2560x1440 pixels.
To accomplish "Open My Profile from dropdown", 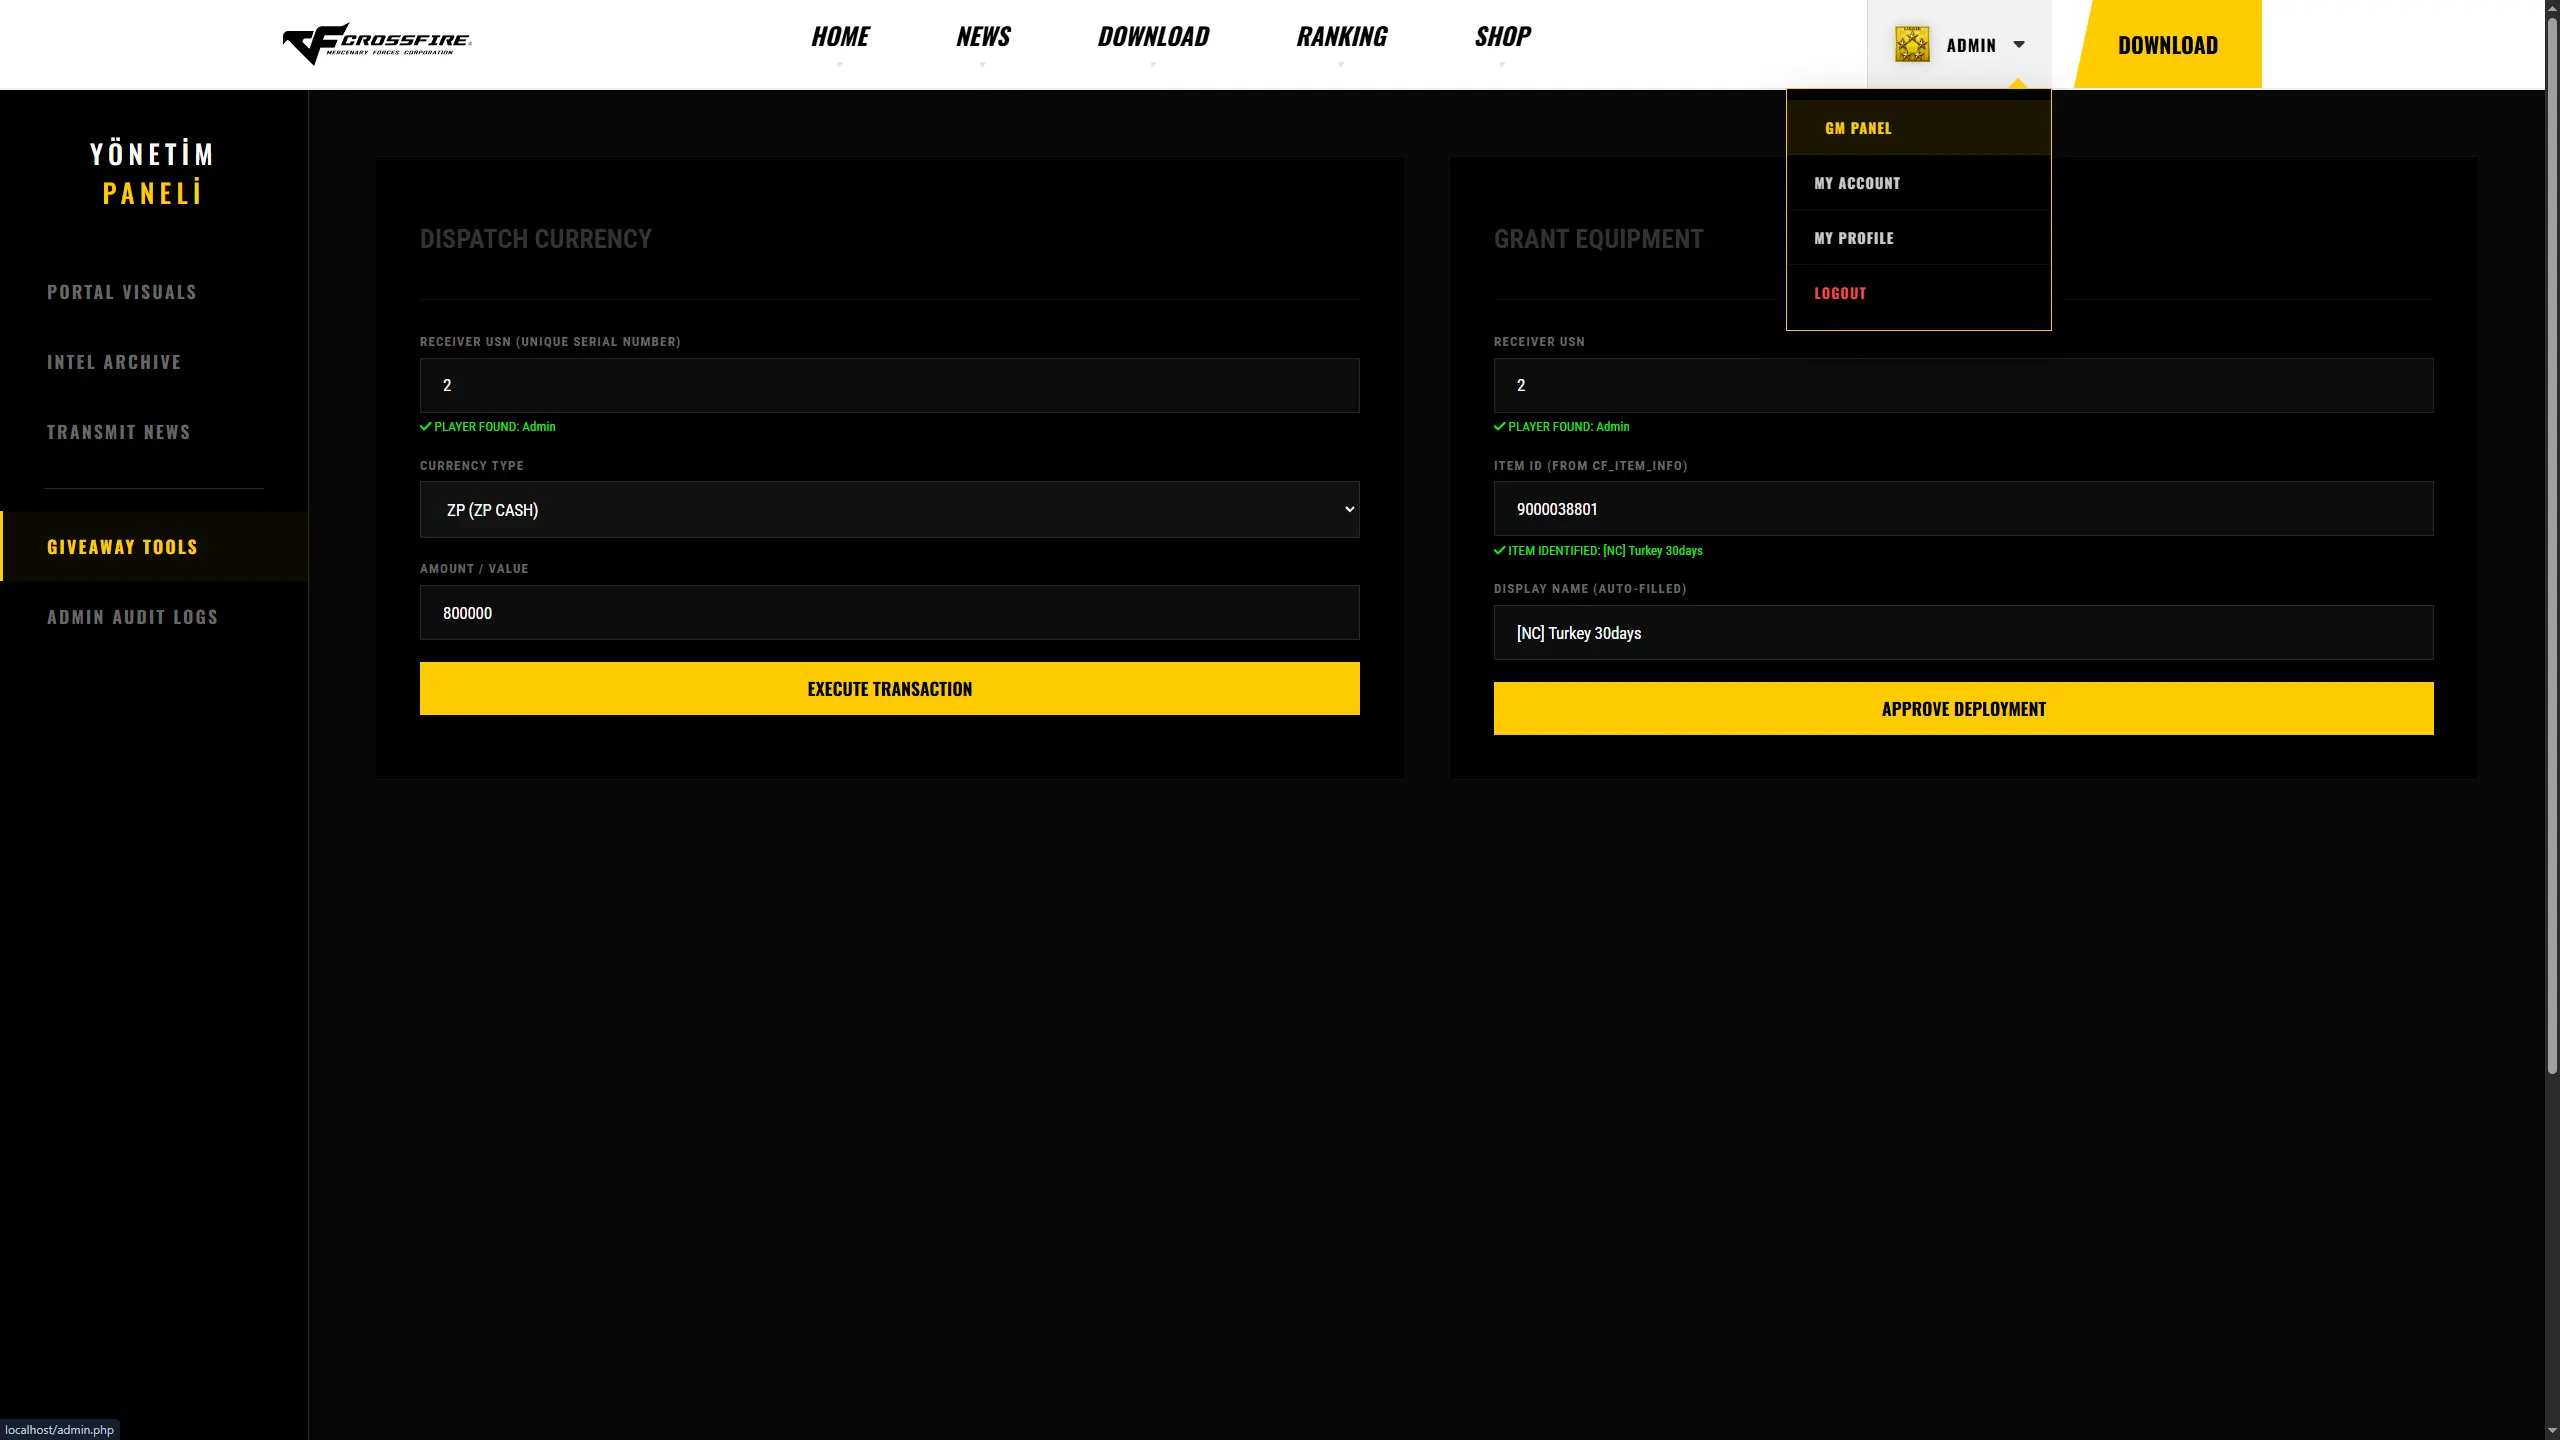I will pyautogui.click(x=1919, y=238).
